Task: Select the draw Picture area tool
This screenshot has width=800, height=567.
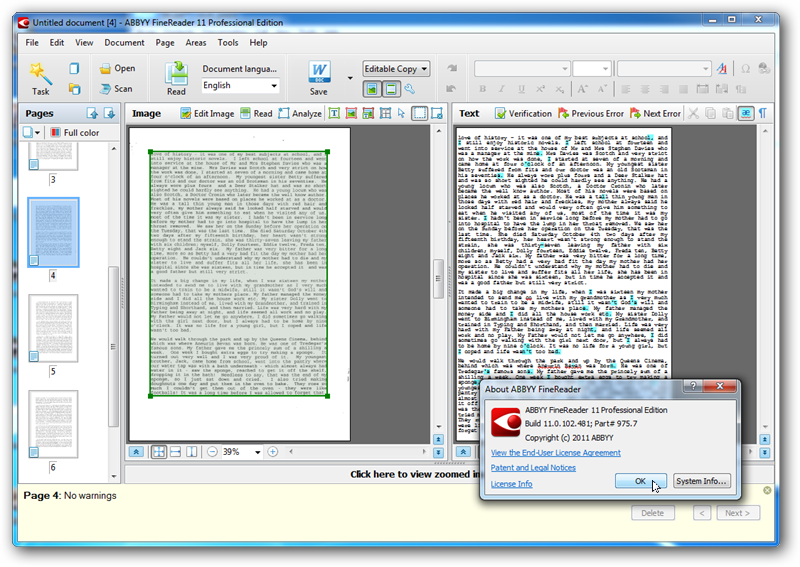Action: click(351, 113)
